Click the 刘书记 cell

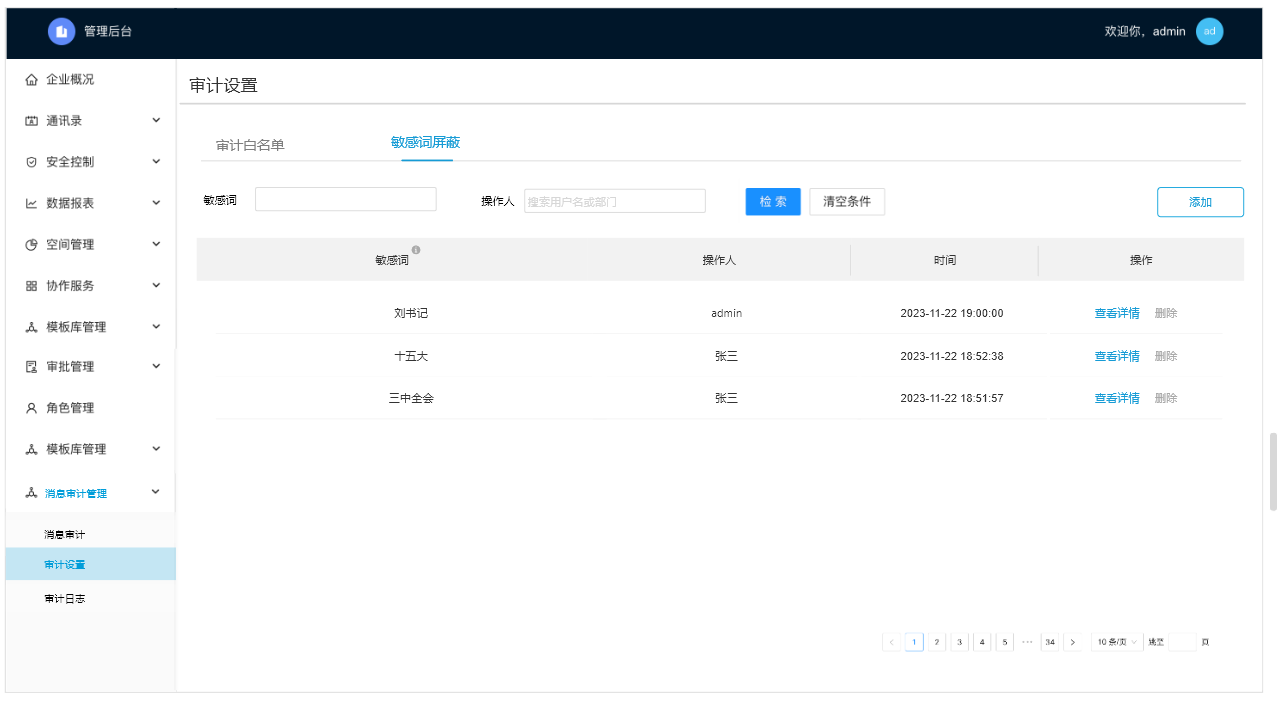click(x=411, y=313)
